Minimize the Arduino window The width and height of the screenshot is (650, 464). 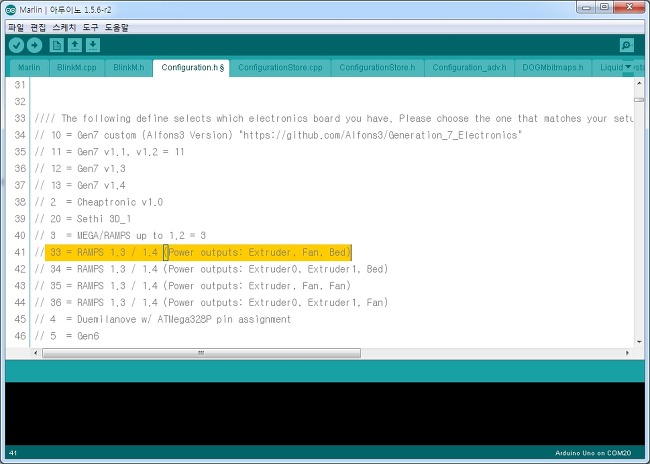[586, 7]
